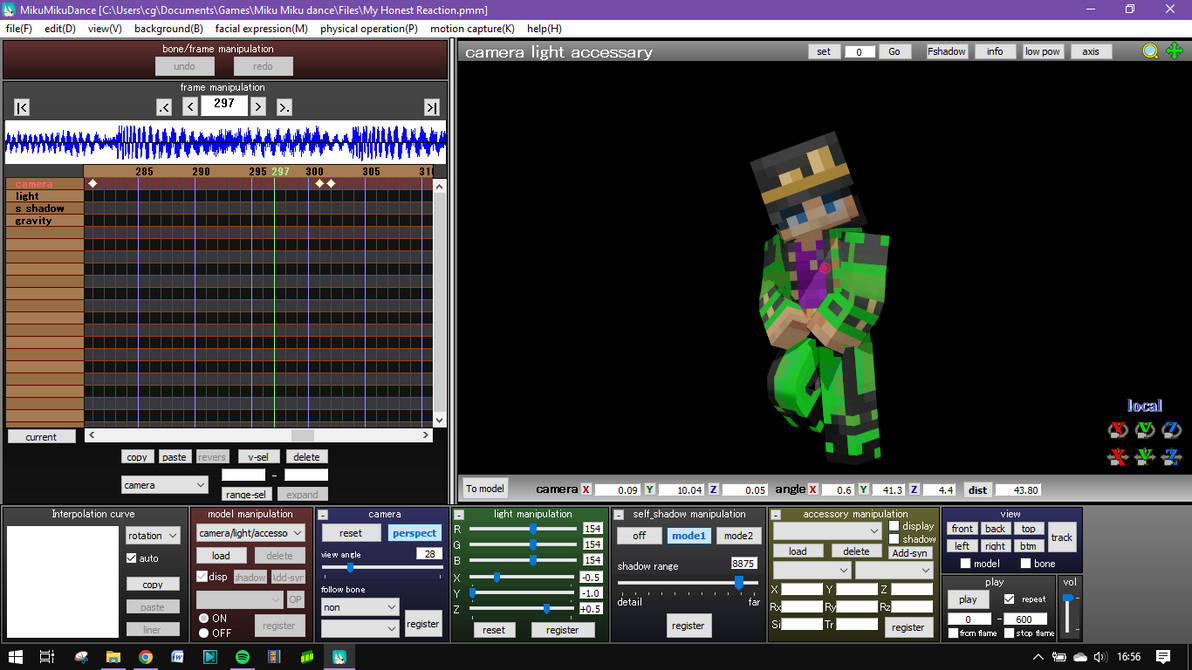Click the red X local rotation icon
1192x670 pixels.
click(x=1118, y=430)
